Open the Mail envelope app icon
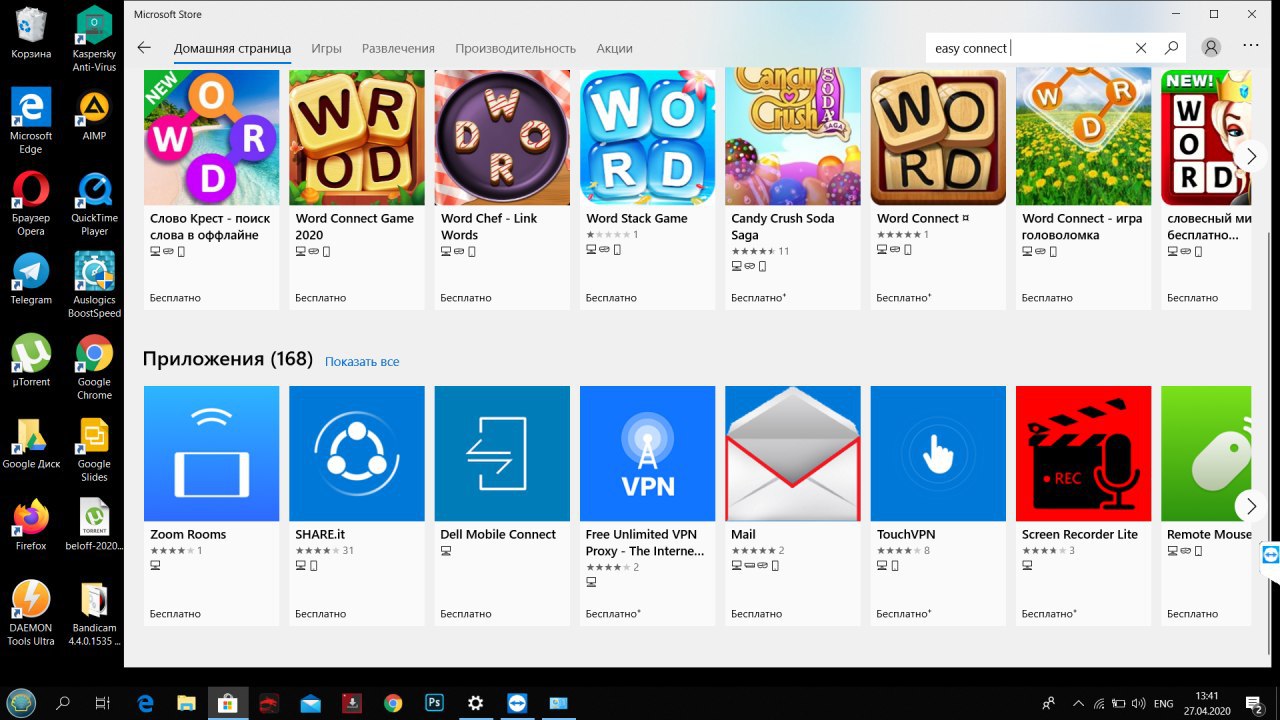This screenshot has width=1280, height=720. point(792,453)
